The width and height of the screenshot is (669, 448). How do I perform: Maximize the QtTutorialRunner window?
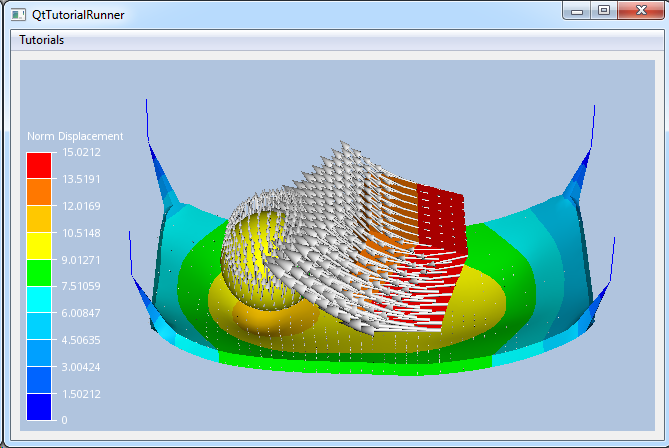[x=603, y=10]
